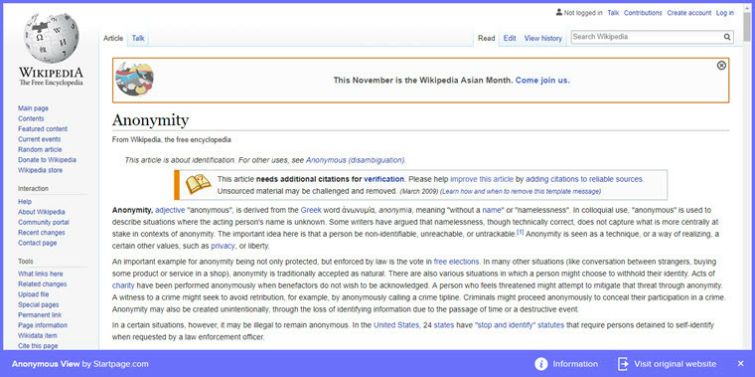Click the Not logged in user icon
The width and height of the screenshot is (755, 377).
pyautogui.click(x=559, y=13)
